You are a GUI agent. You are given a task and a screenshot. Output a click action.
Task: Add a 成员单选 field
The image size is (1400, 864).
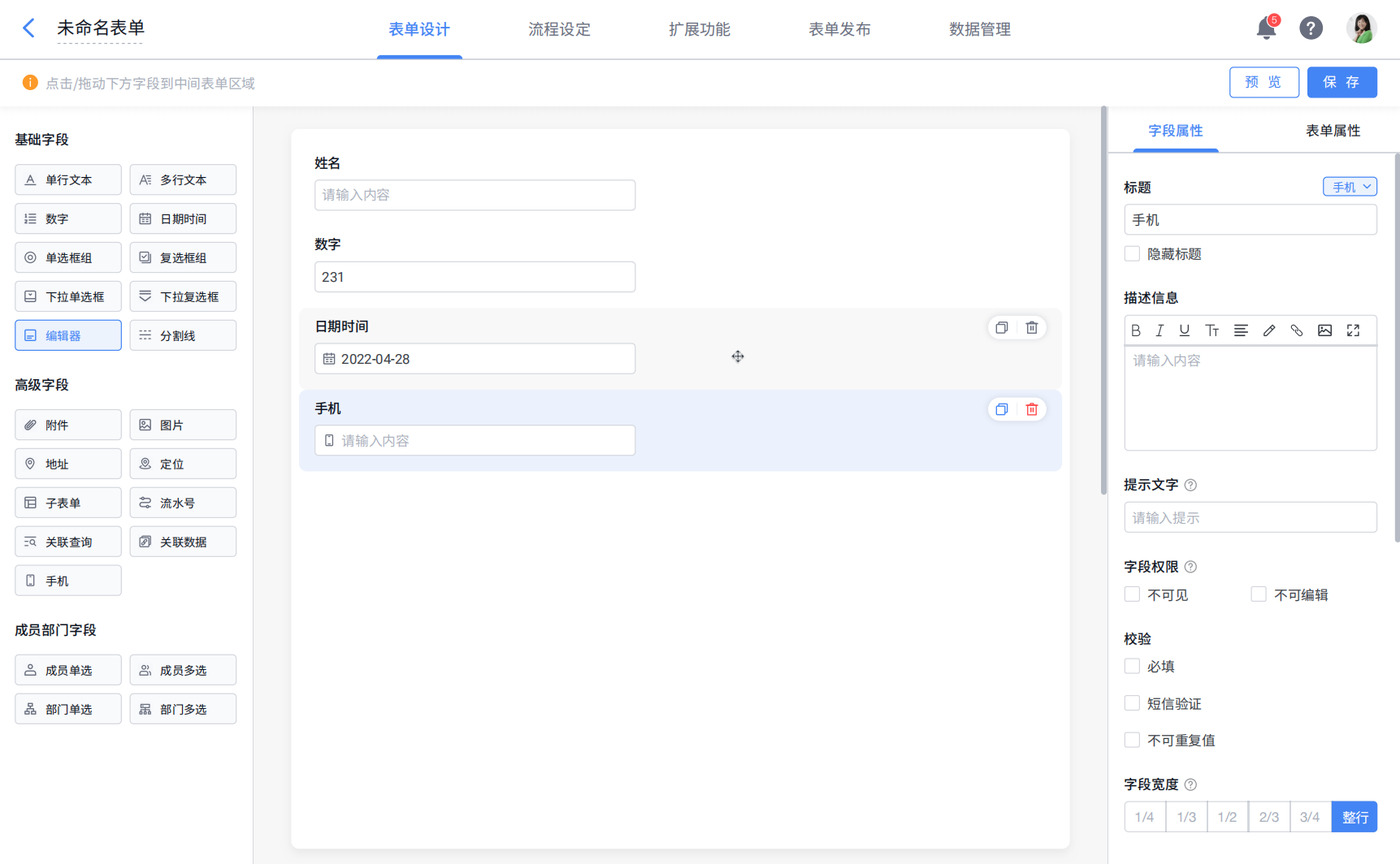coord(68,670)
